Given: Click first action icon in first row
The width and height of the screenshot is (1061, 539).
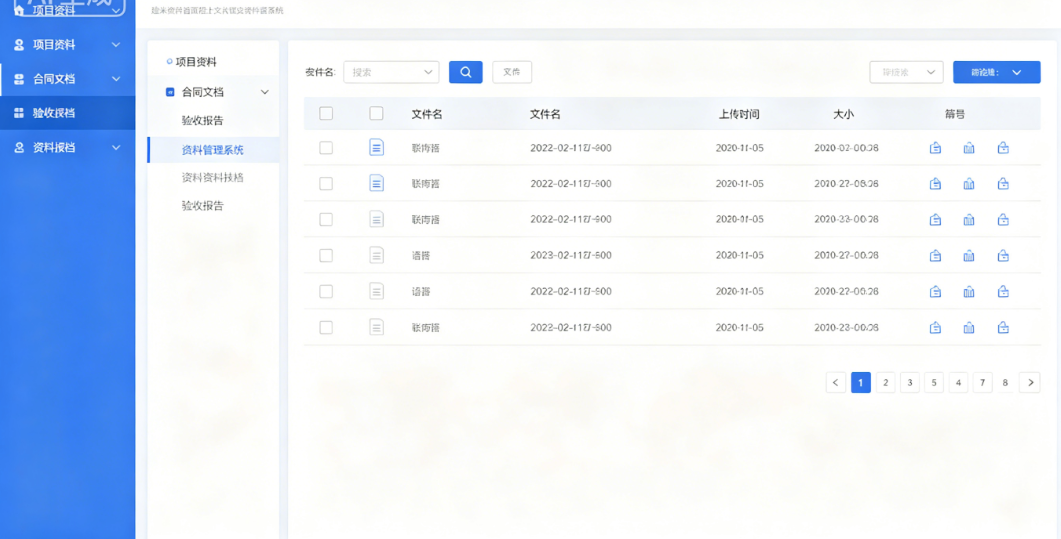Looking at the screenshot, I should tap(935, 147).
